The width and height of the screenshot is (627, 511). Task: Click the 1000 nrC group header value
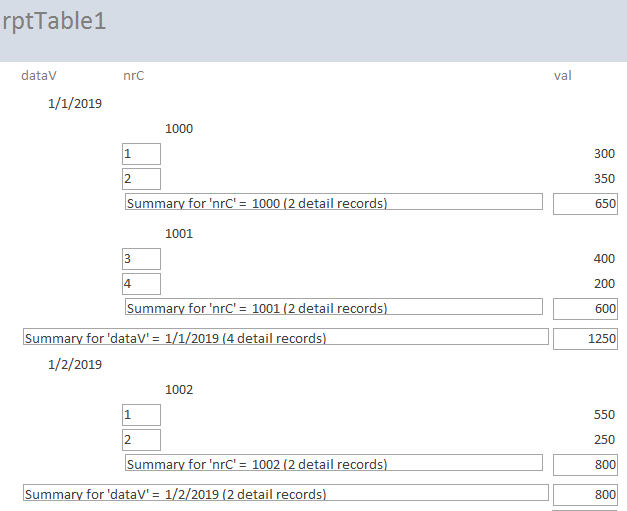[179, 129]
